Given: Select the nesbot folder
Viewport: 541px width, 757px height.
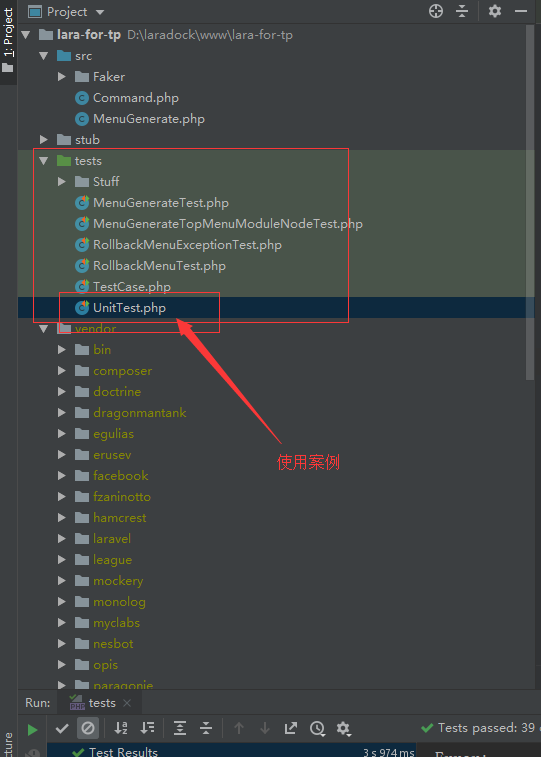Looking at the screenshot, I should (113, 644).
